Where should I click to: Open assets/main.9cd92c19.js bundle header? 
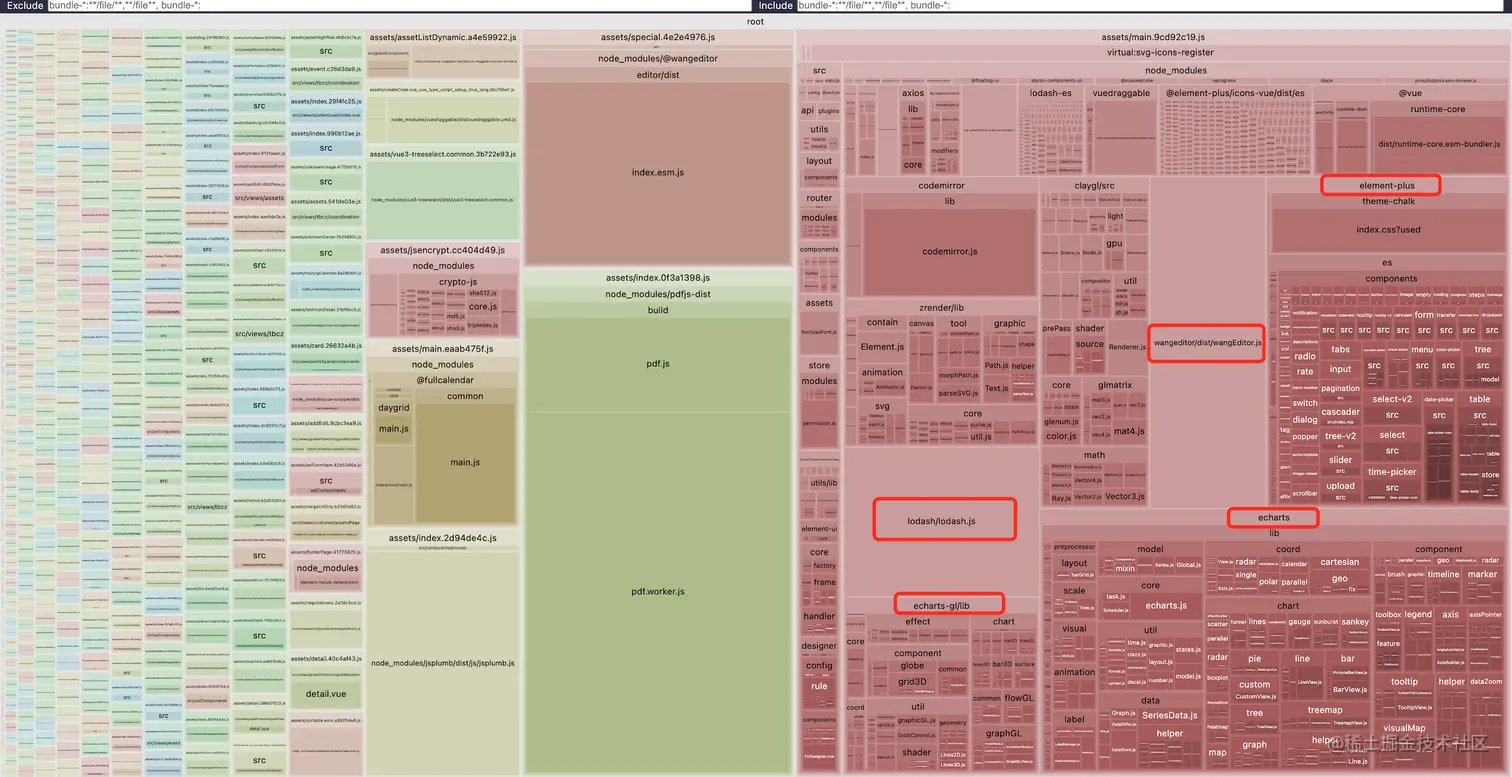(1153, 37)
